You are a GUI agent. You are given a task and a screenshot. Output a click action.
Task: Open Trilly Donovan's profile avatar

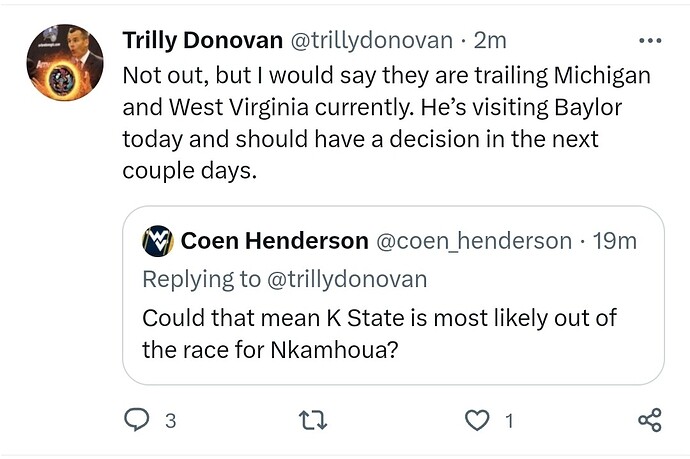point(65,61)
